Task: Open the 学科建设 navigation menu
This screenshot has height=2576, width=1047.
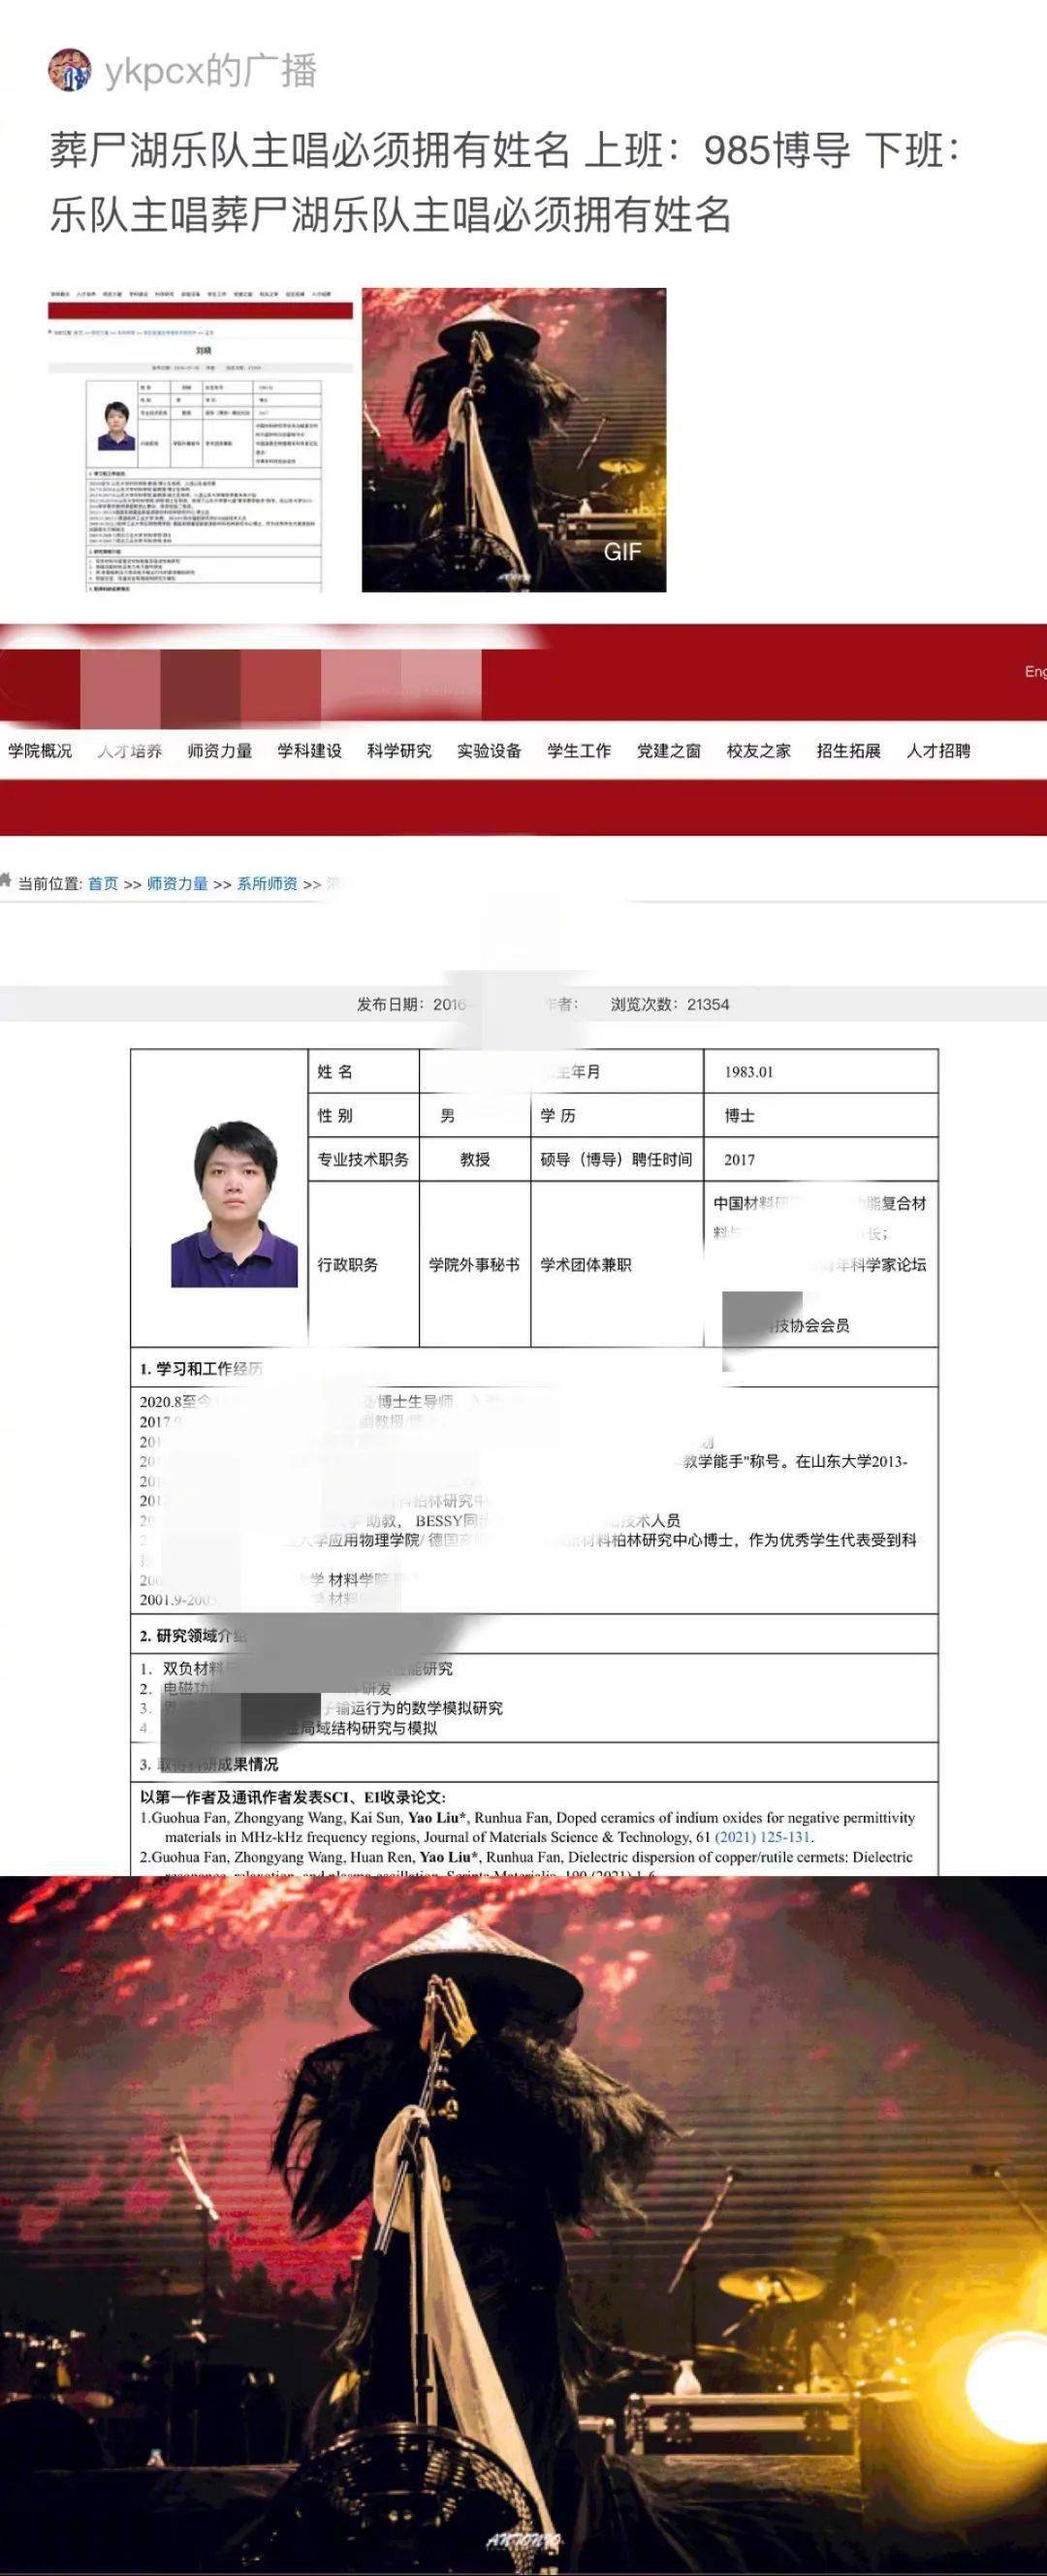Action: 310,750
